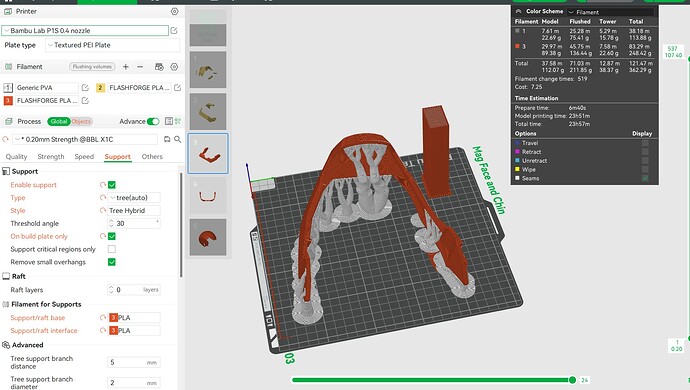Screen dimensions: 690x390
Task: Open filament 2 FLASHFORGE PLA dropdown
Action: [138, 88]
